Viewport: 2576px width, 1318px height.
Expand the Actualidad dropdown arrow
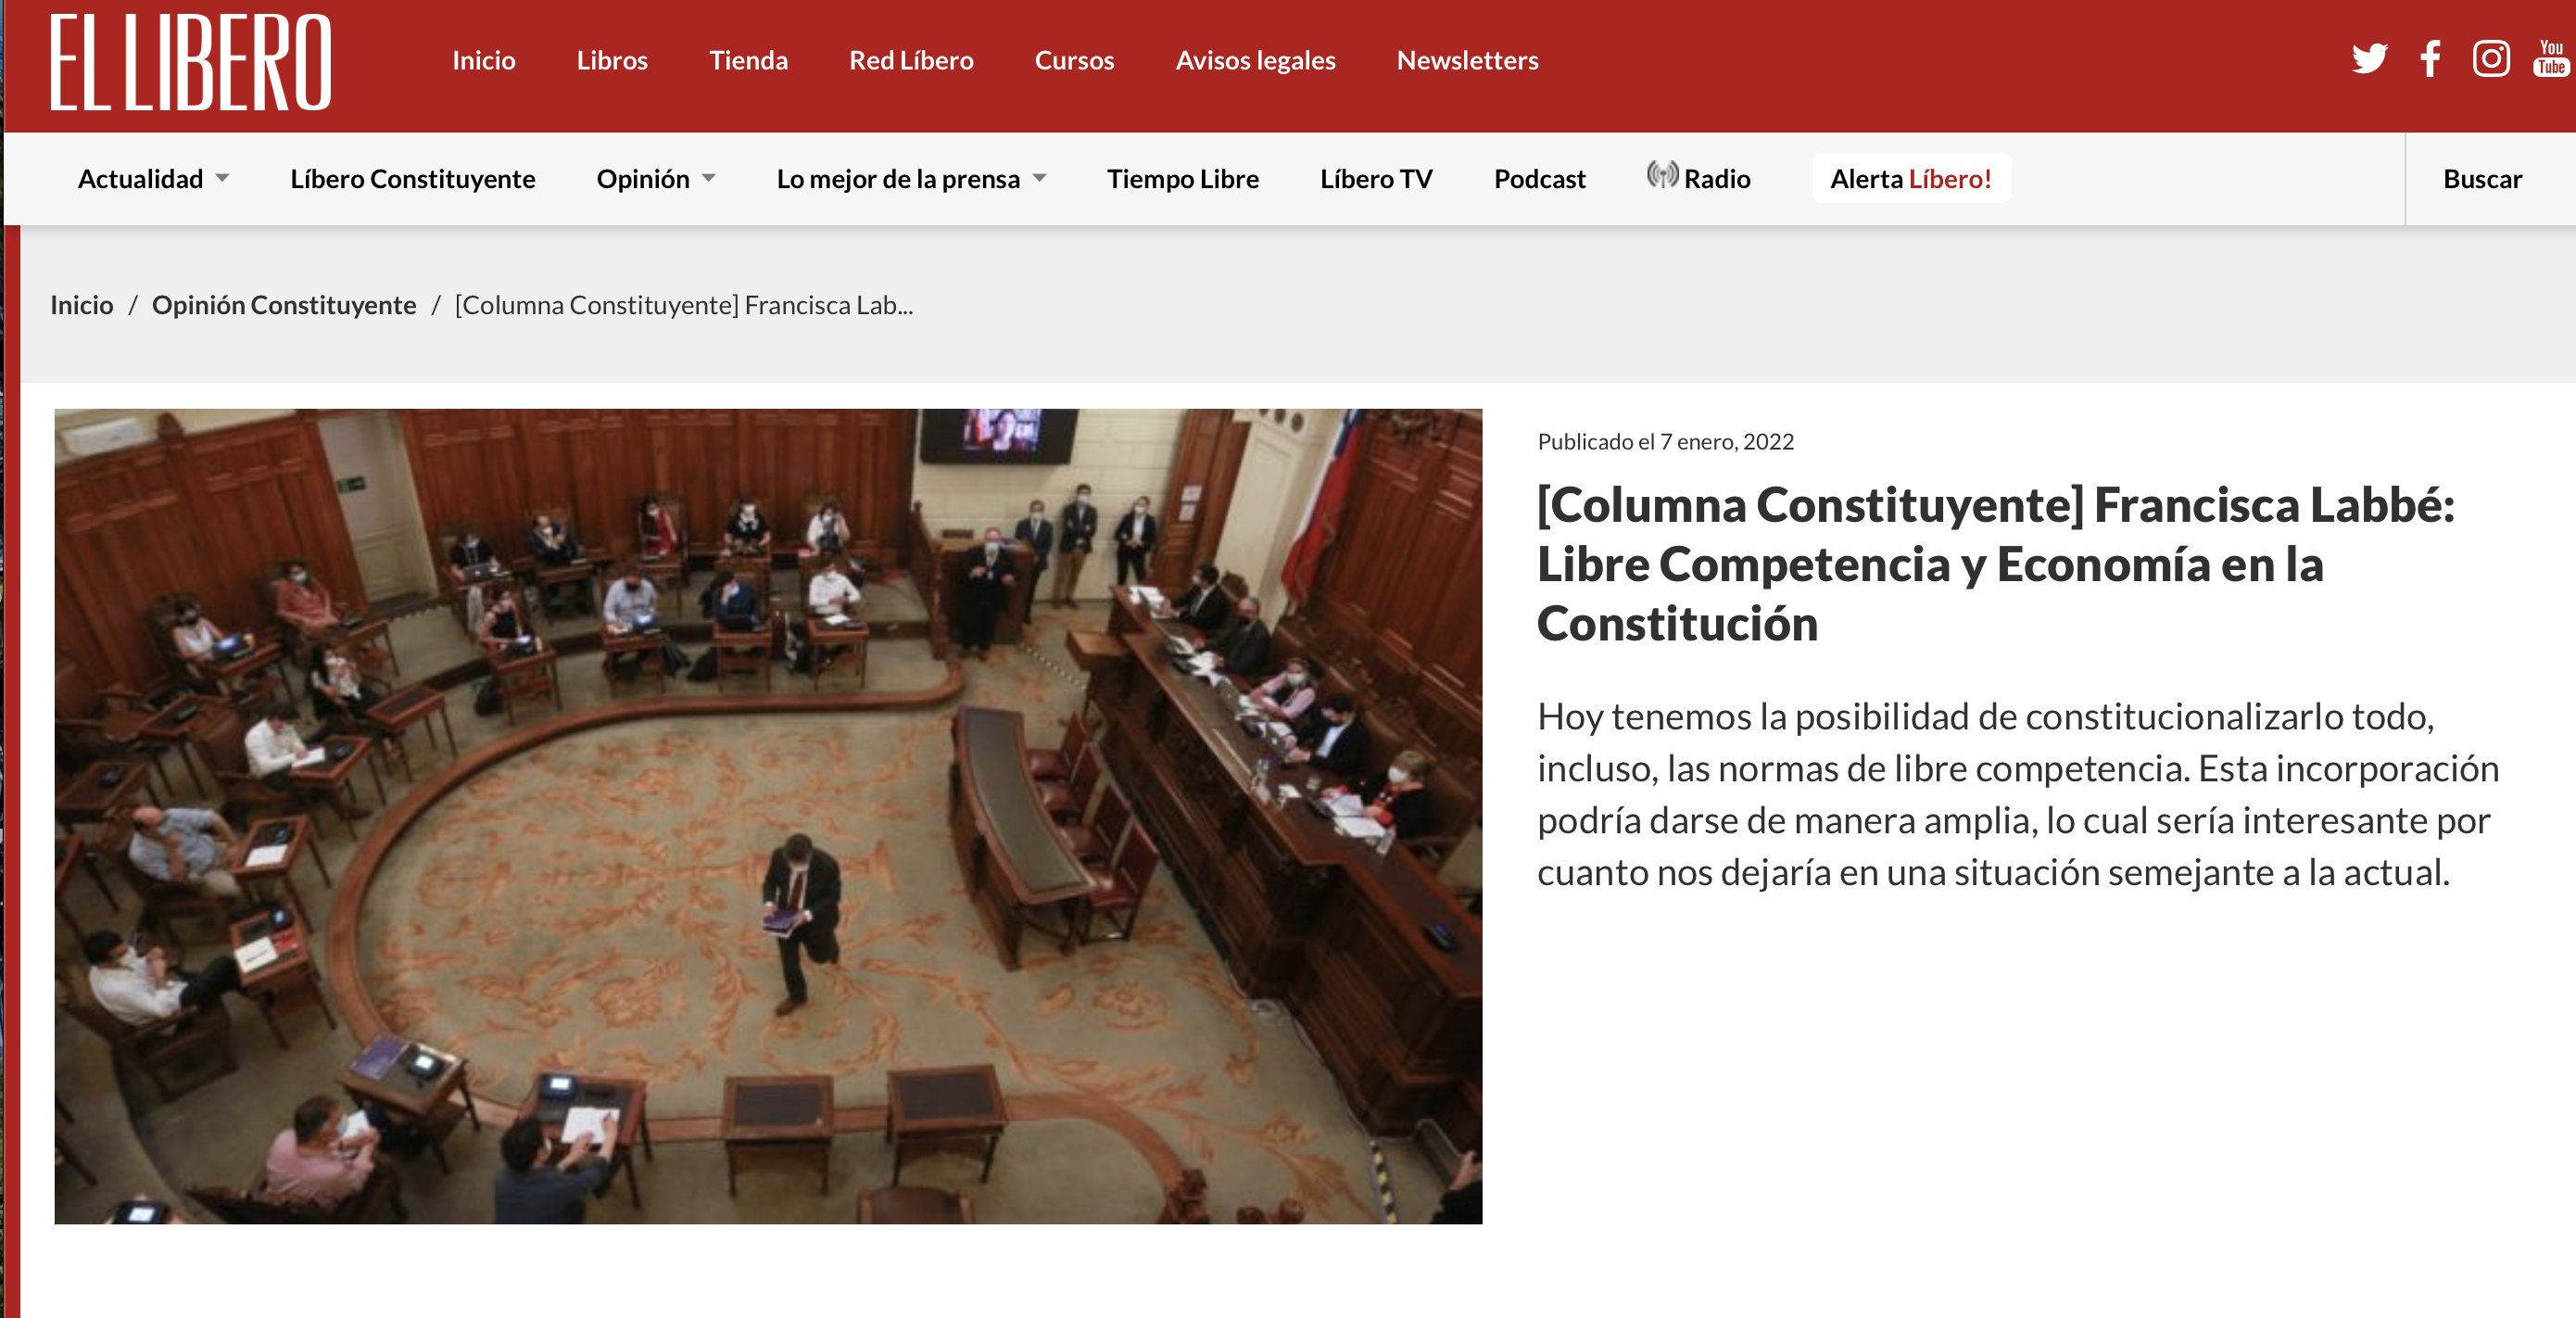point(222,178)
